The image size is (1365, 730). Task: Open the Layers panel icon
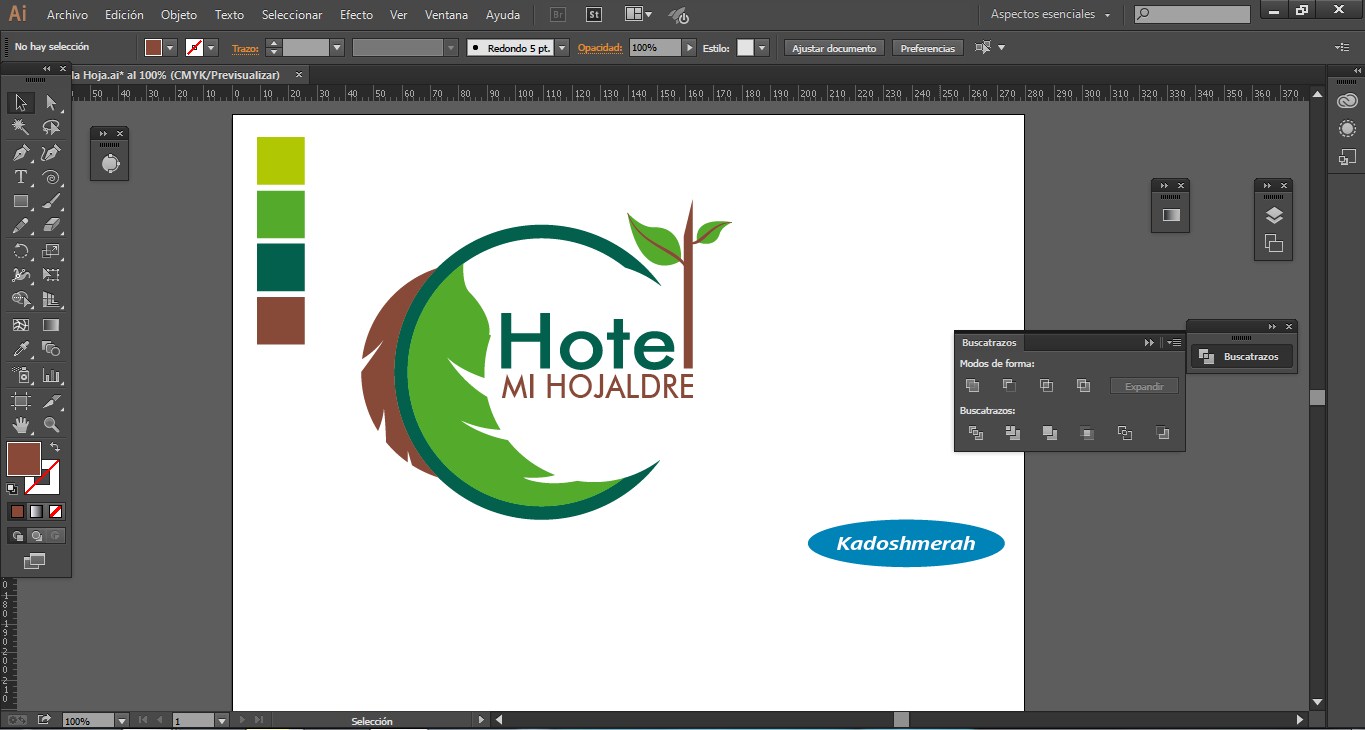(x=1273, y=215)
